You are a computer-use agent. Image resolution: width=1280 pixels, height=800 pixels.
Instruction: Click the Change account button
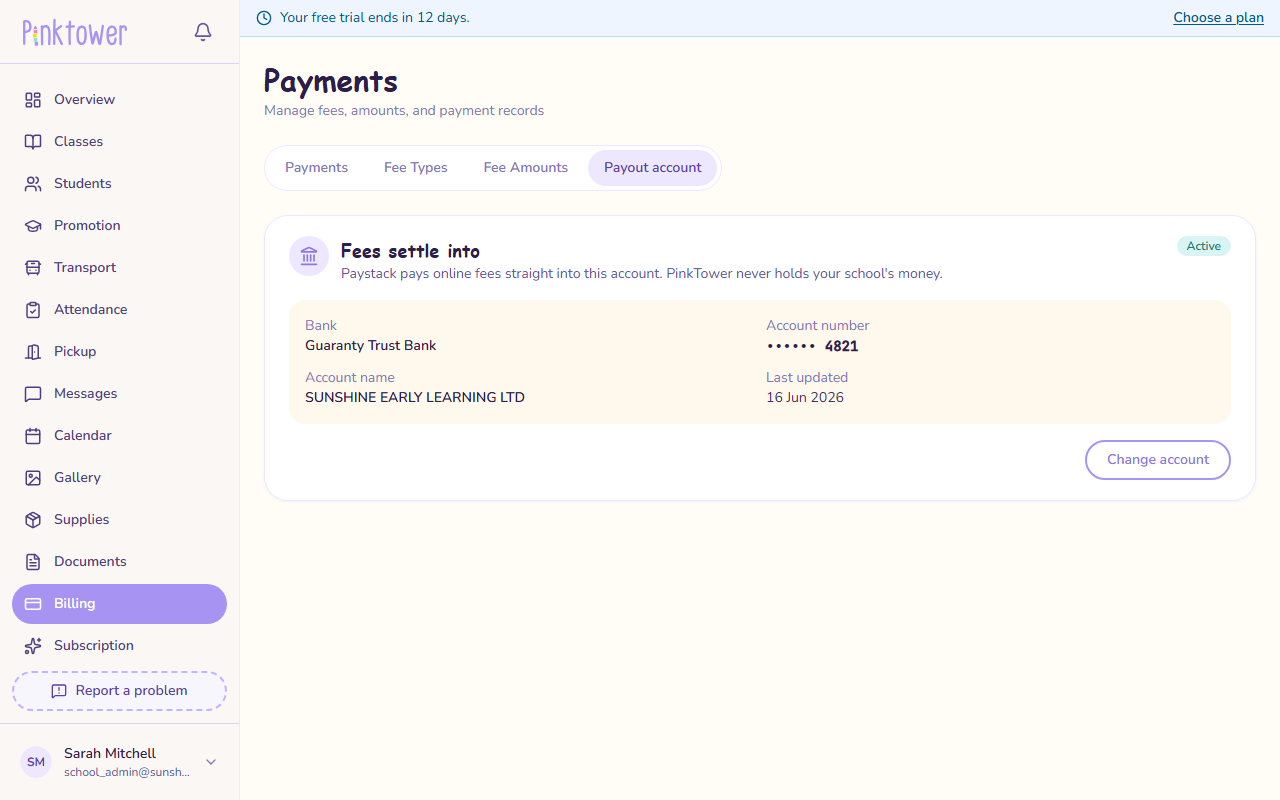(1158, 460)
